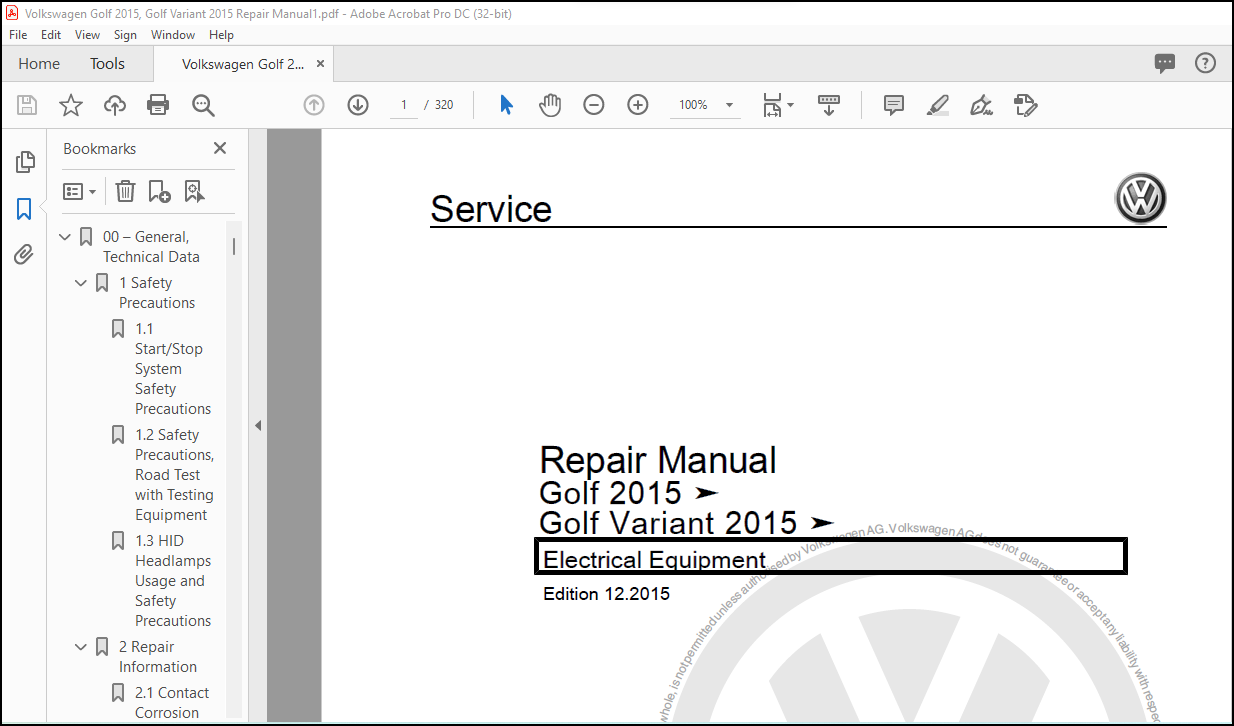Delete selected bookmark trash icon

coord(125,191)
